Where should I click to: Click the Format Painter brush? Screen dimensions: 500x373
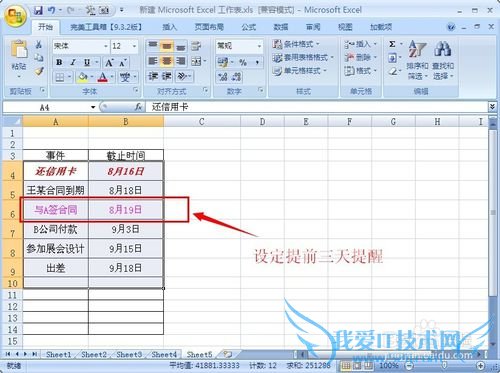pos(39,70)
